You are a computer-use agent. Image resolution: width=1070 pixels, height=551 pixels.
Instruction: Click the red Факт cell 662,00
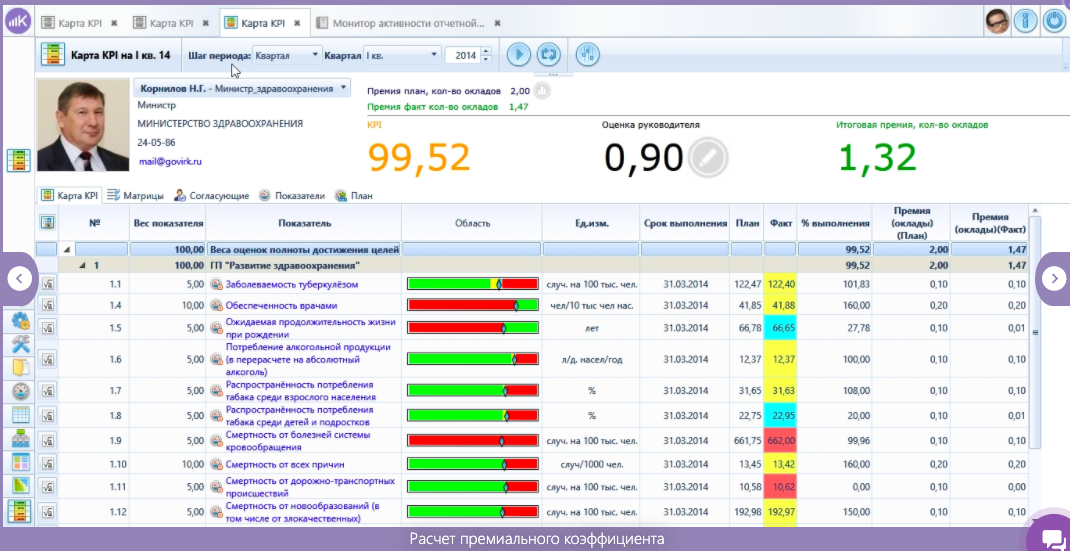(781, 440)
